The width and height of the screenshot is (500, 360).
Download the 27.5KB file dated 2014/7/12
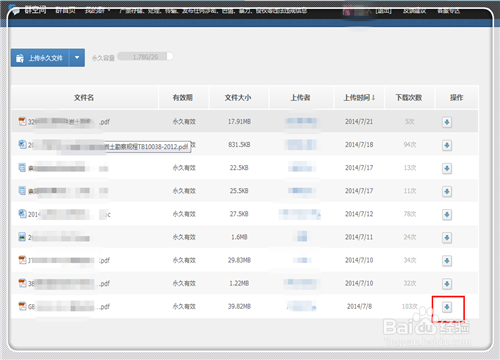(447, 215)
